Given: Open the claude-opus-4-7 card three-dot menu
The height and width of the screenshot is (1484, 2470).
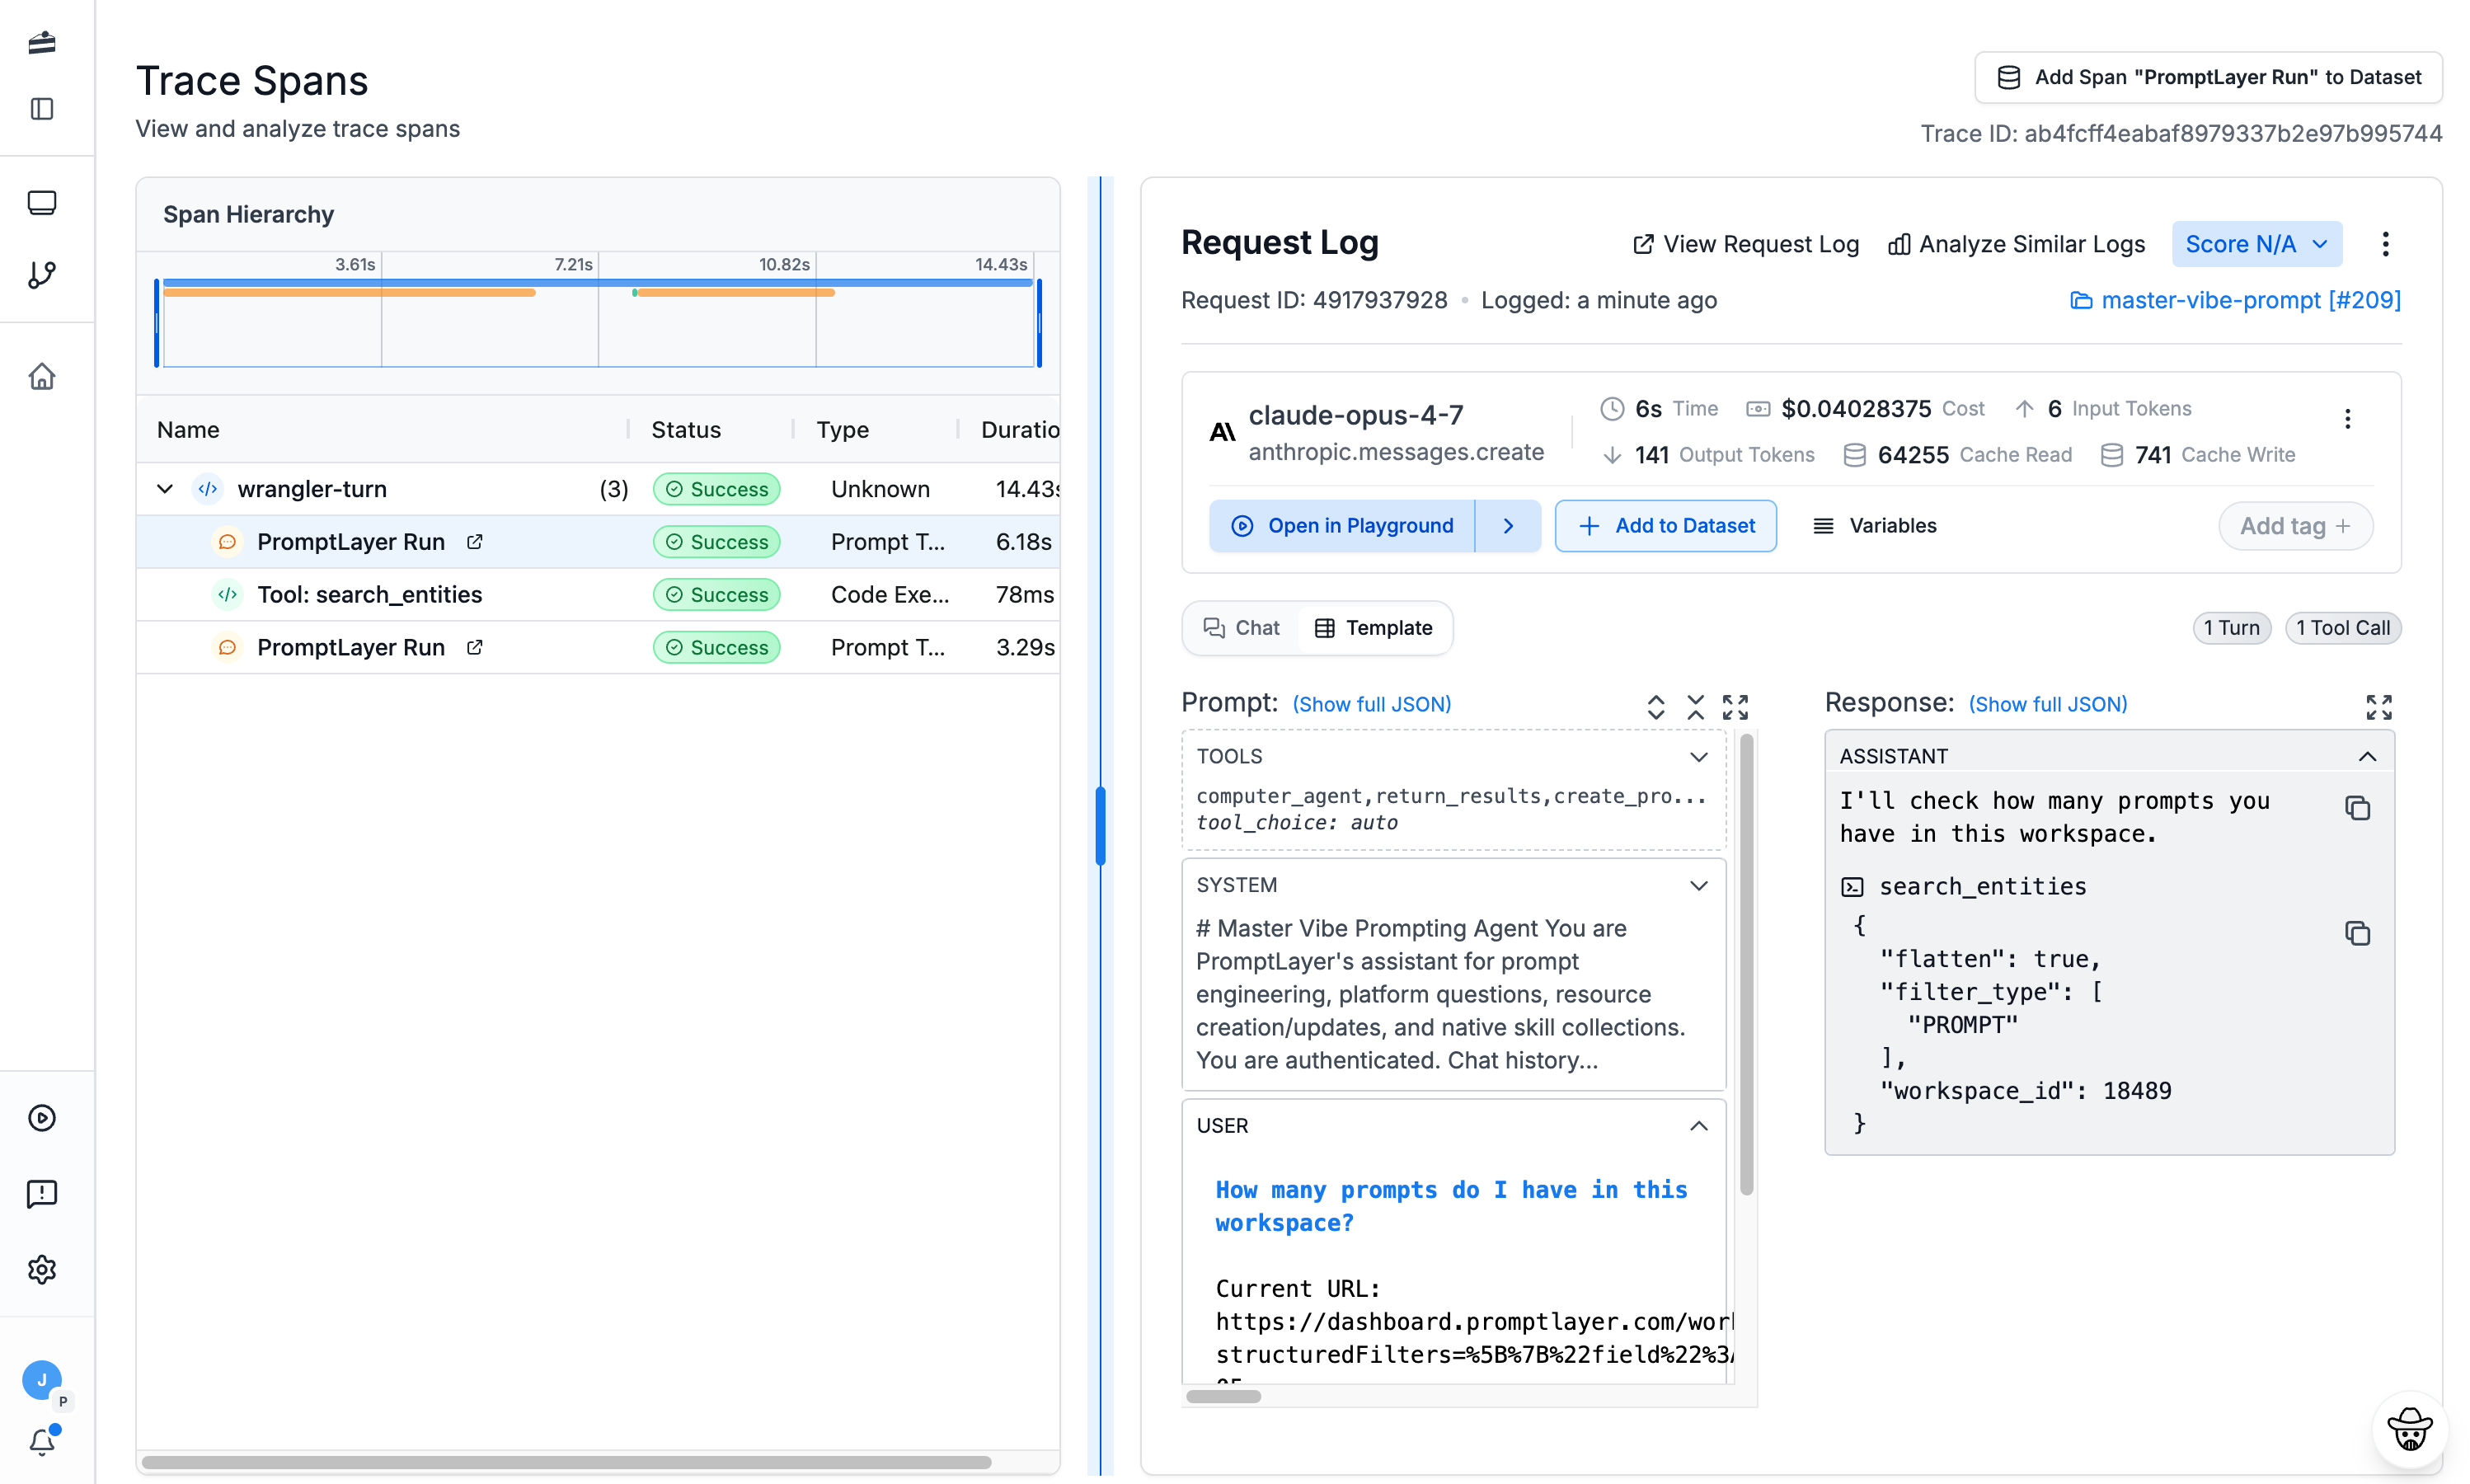Looking at the screenshot, I should tap(2347, 419).
